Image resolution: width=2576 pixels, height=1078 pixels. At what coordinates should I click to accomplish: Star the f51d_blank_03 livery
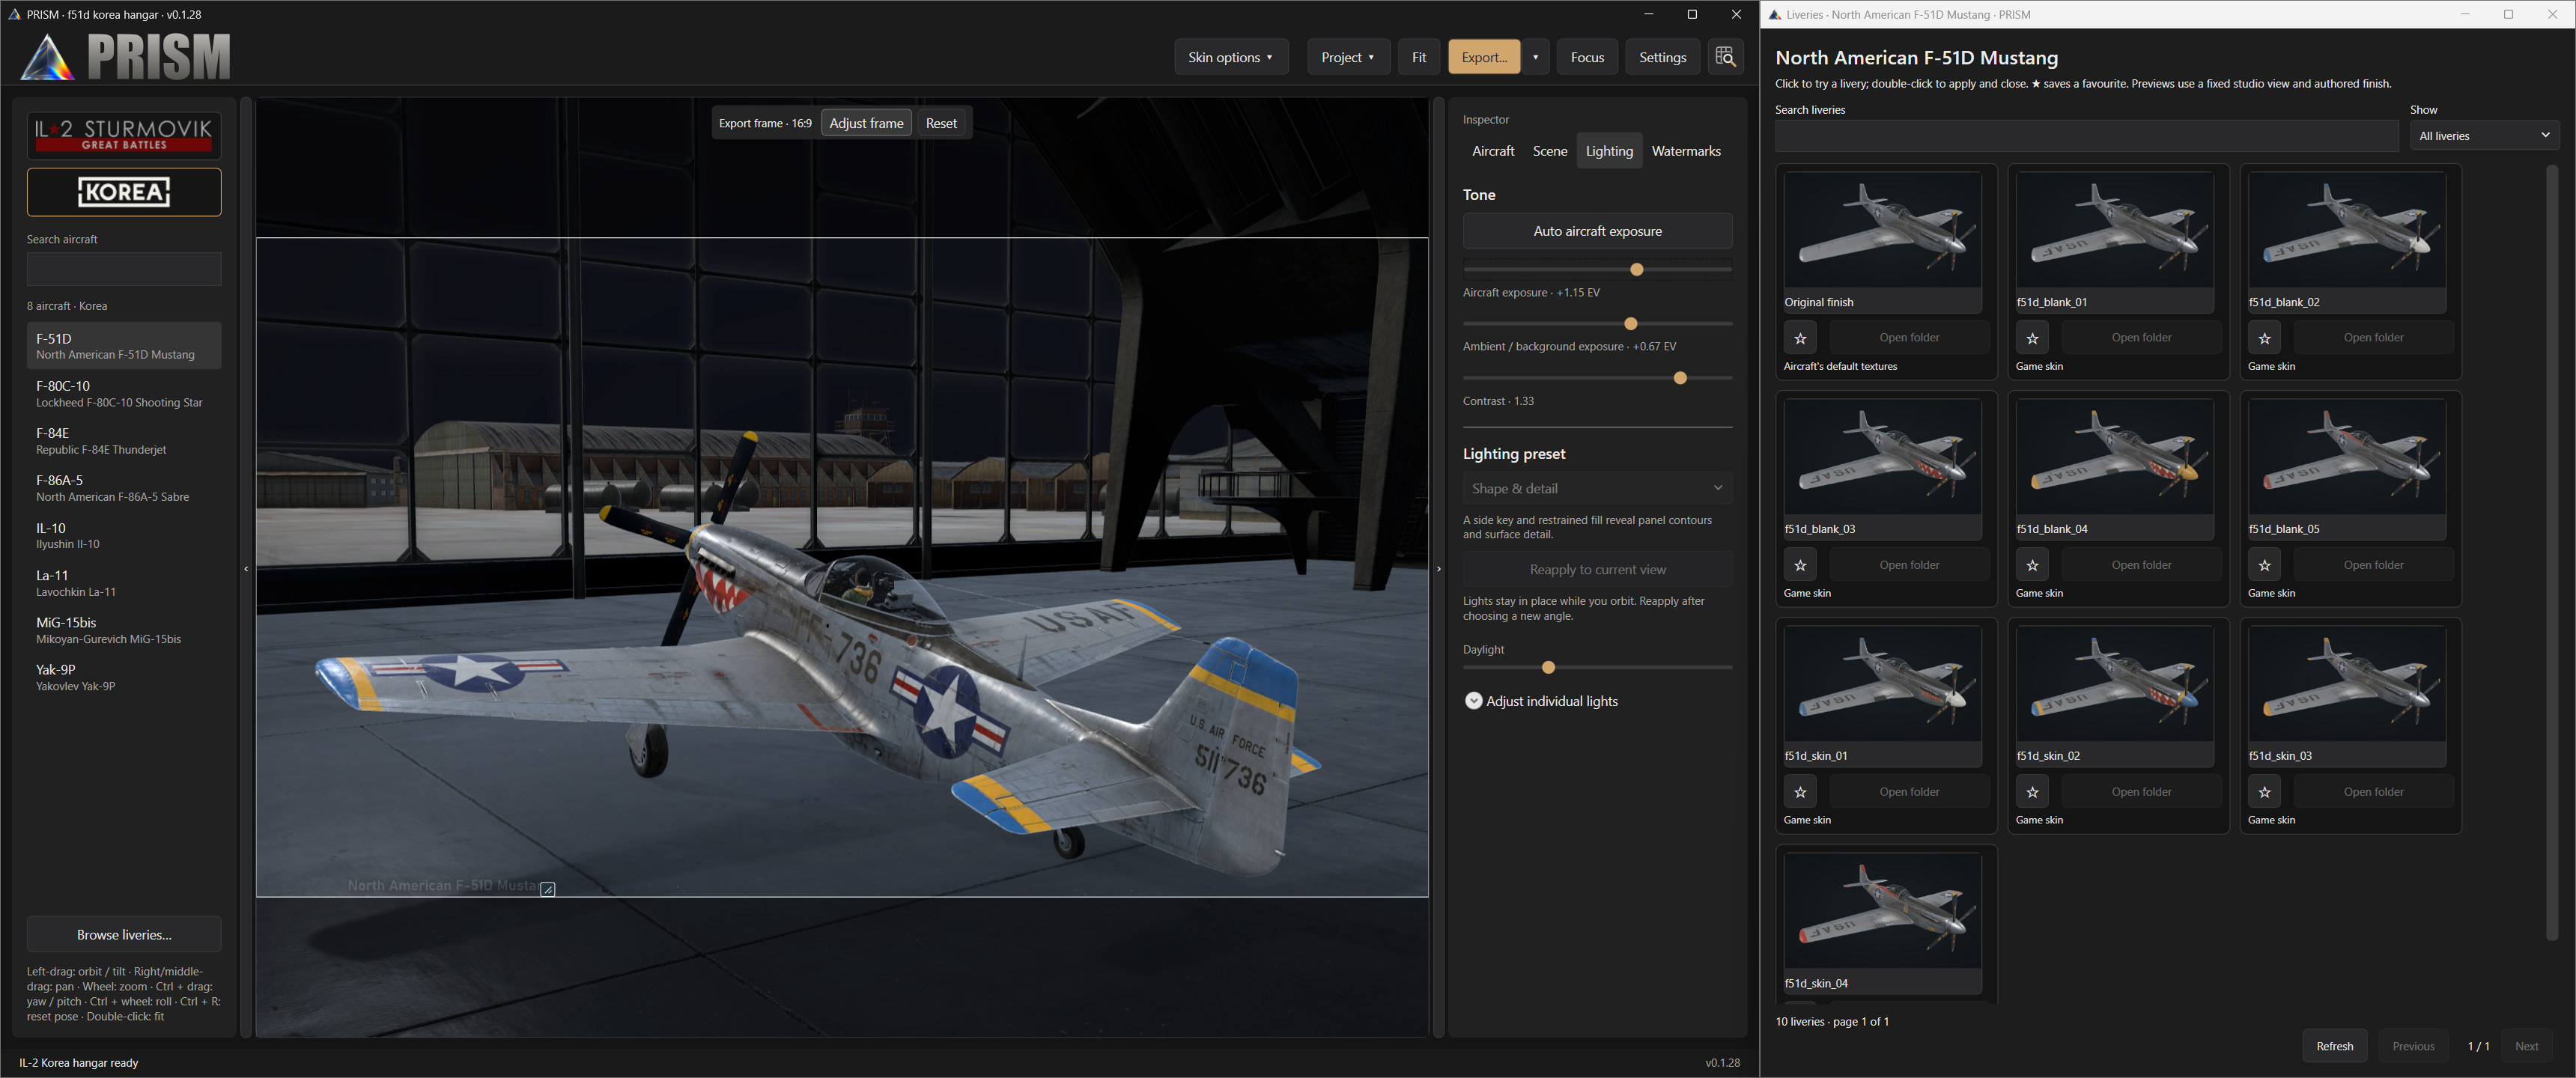coord(1800,565)
